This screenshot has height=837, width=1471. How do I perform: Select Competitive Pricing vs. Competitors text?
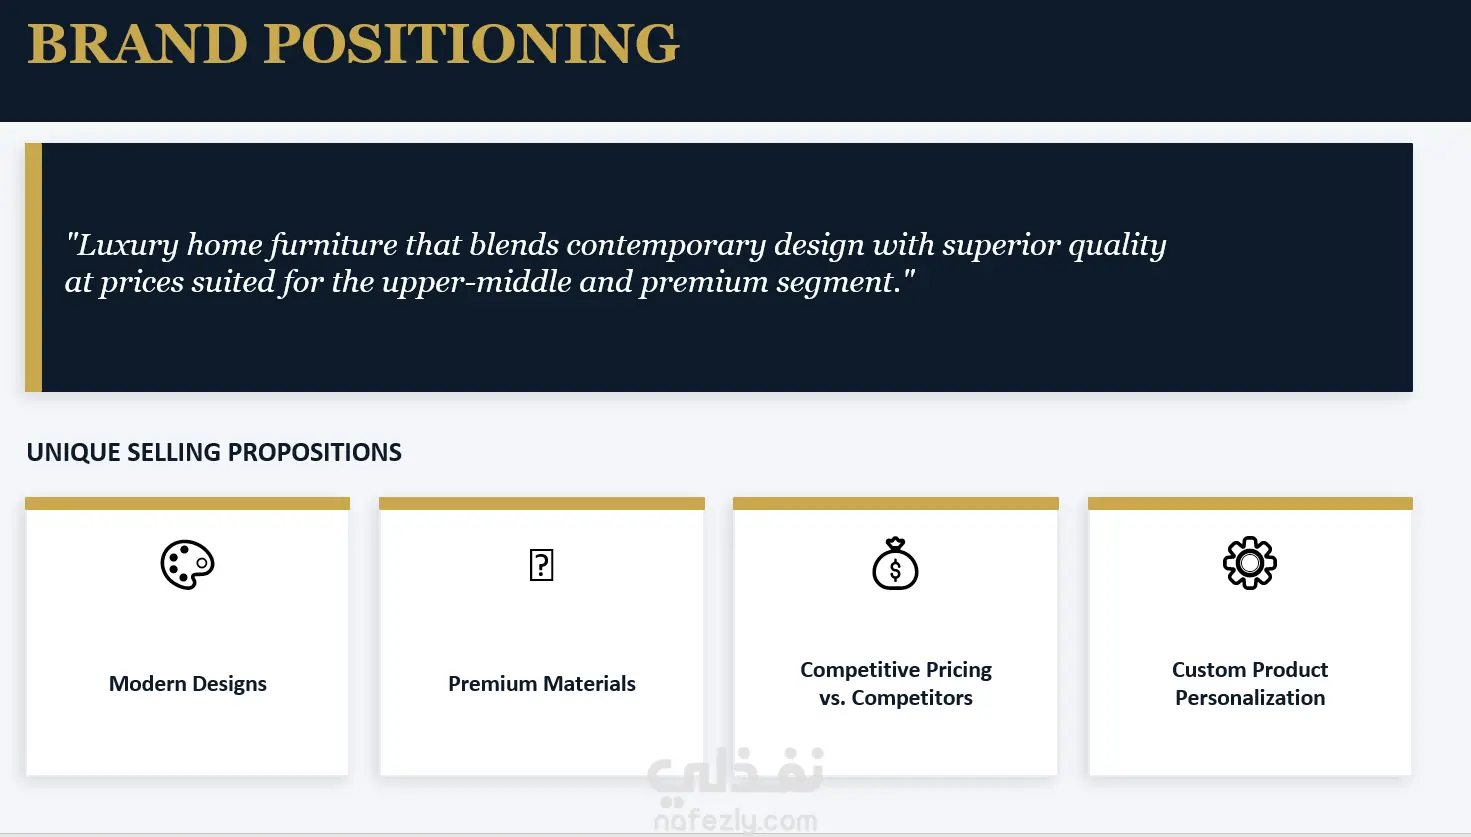tap(896, 684)
